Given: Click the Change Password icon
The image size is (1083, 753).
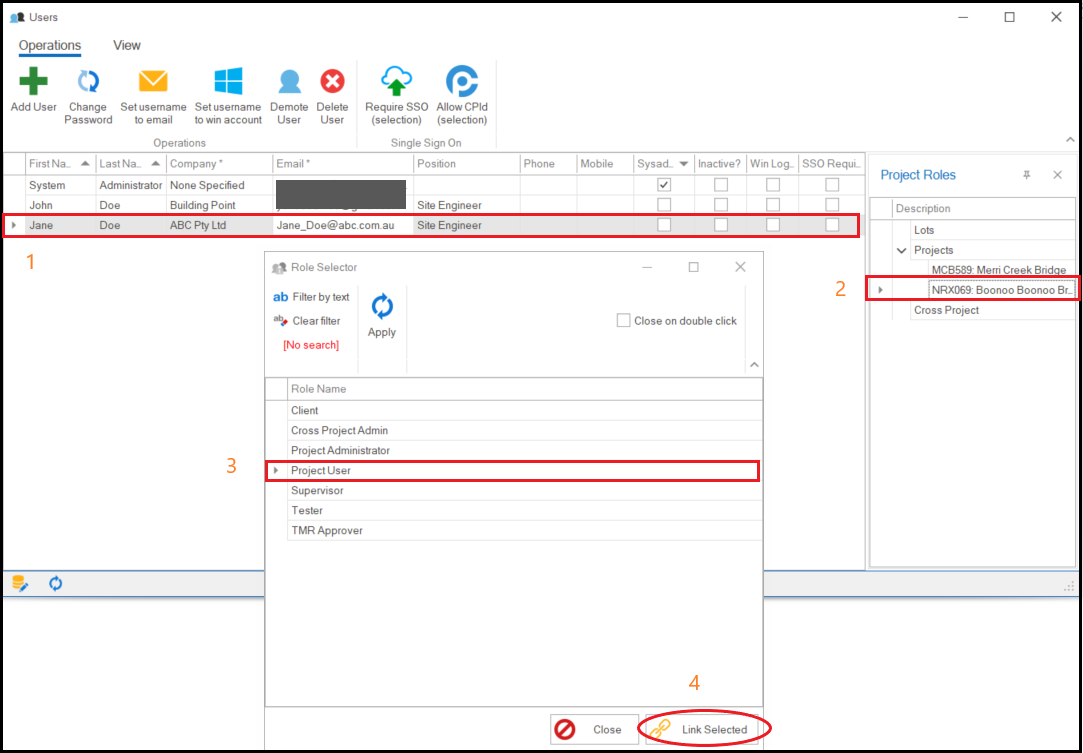Looking at the screenshot, I should pyautogui.click(x=88, y=82).
